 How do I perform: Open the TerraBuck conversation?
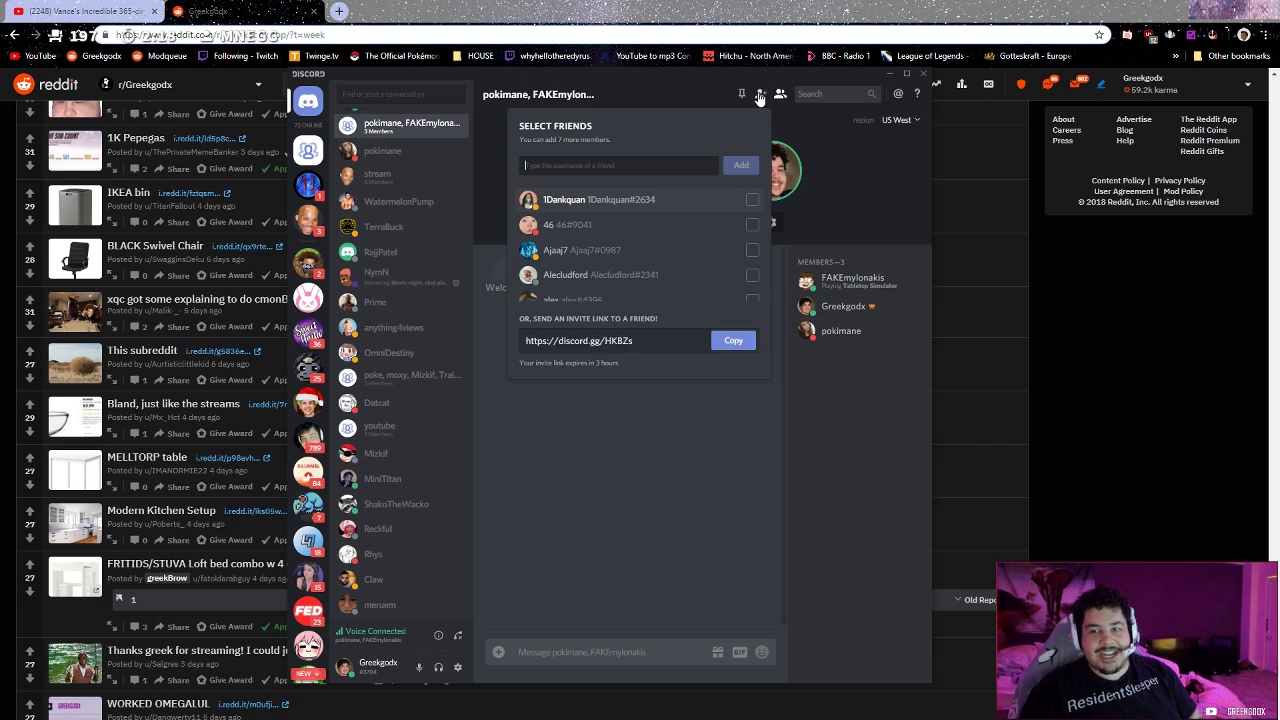(401, 227)
